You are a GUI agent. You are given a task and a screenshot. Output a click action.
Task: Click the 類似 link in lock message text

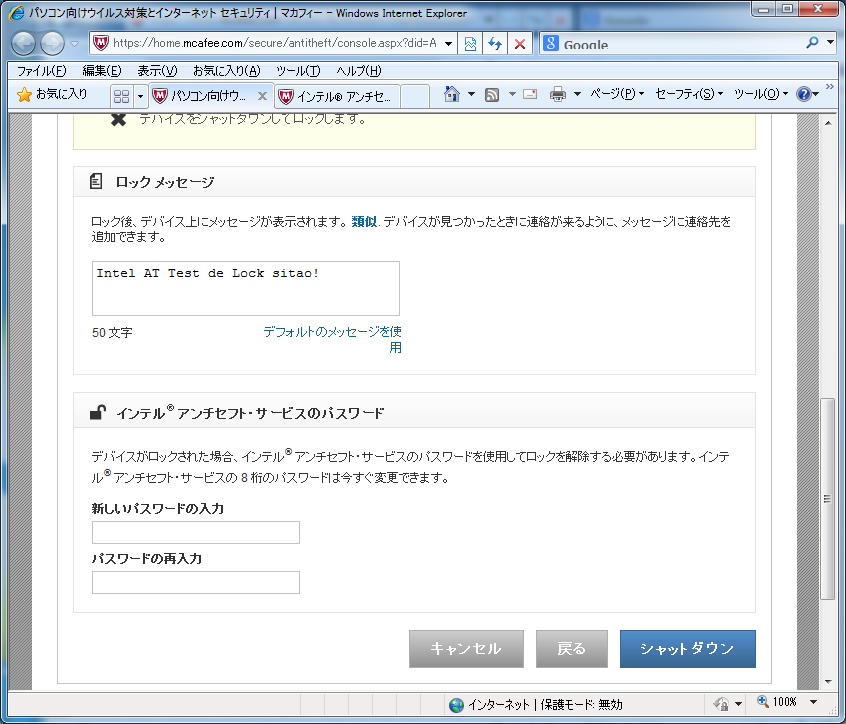[364, 221]
